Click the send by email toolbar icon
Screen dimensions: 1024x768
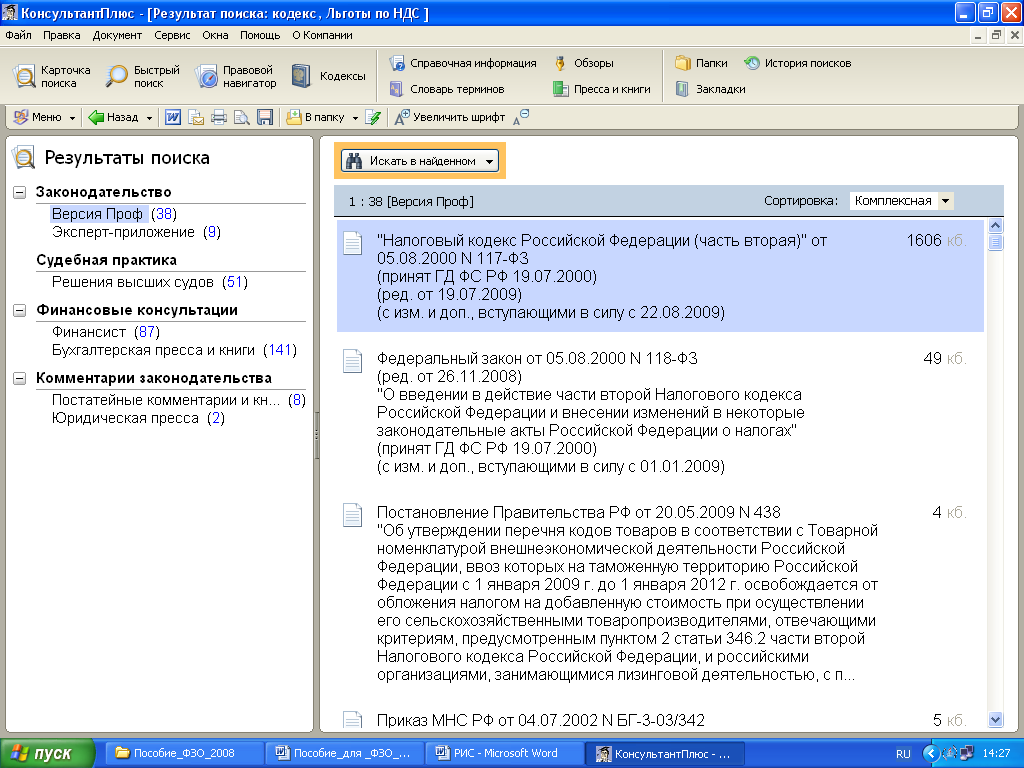[196, 118]
